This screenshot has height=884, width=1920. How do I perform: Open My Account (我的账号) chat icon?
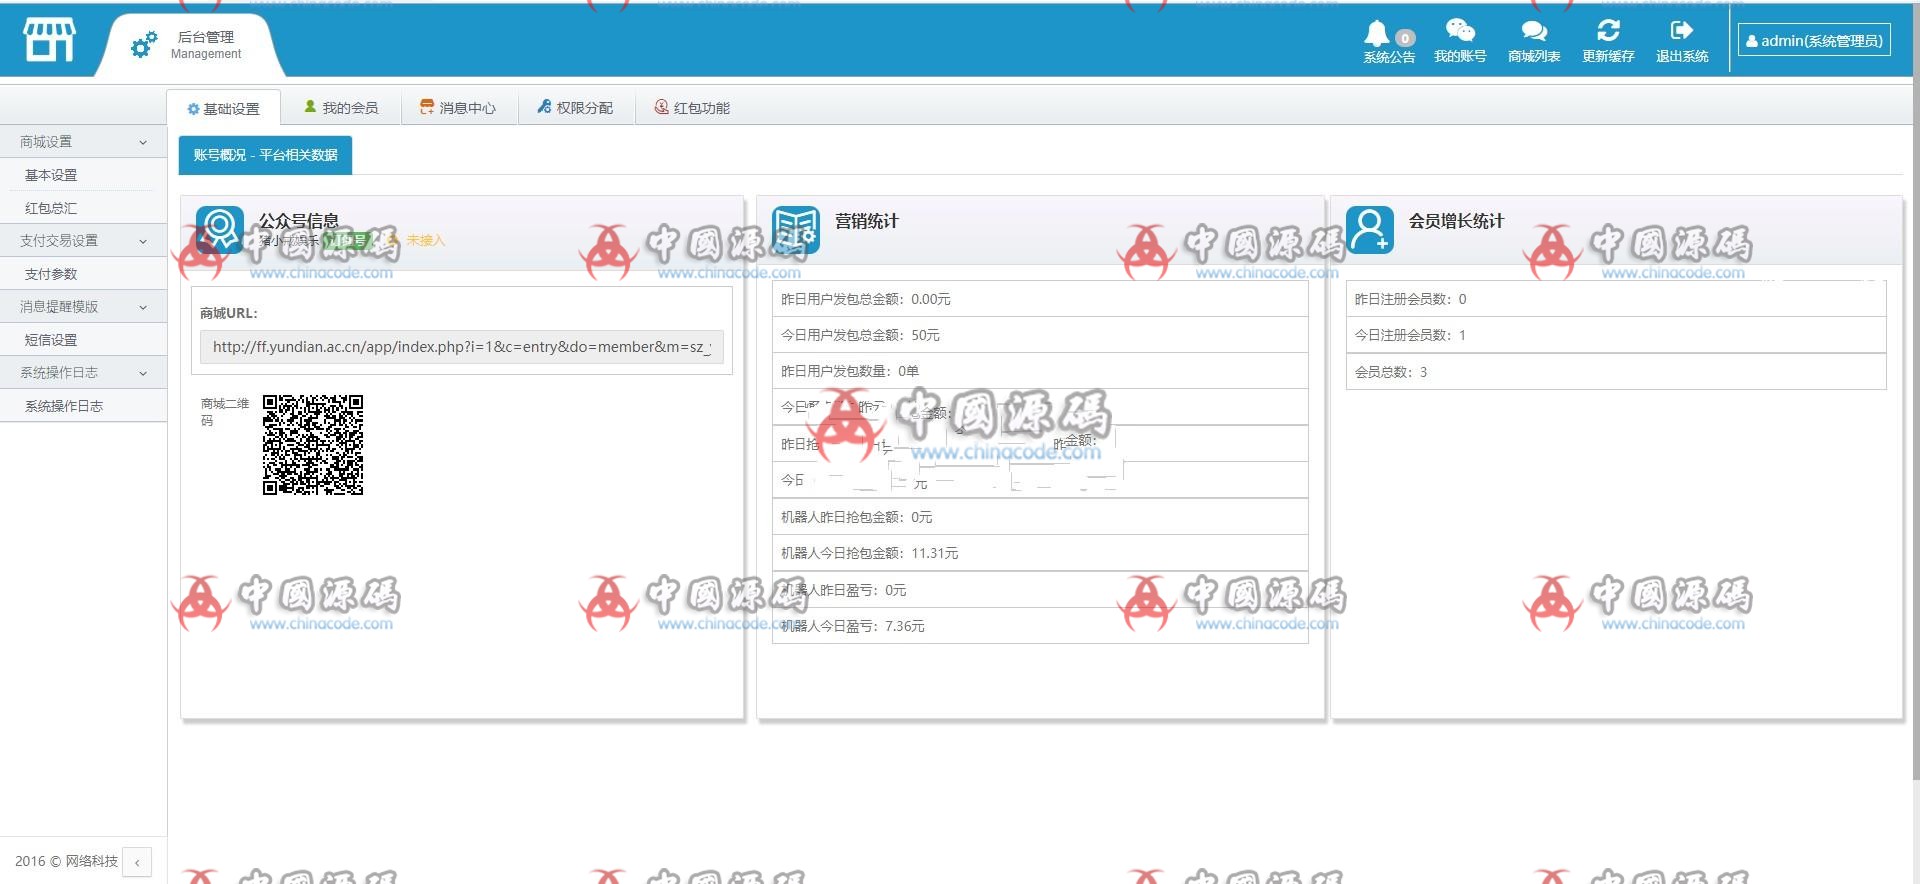click(x=1460, y=31)
